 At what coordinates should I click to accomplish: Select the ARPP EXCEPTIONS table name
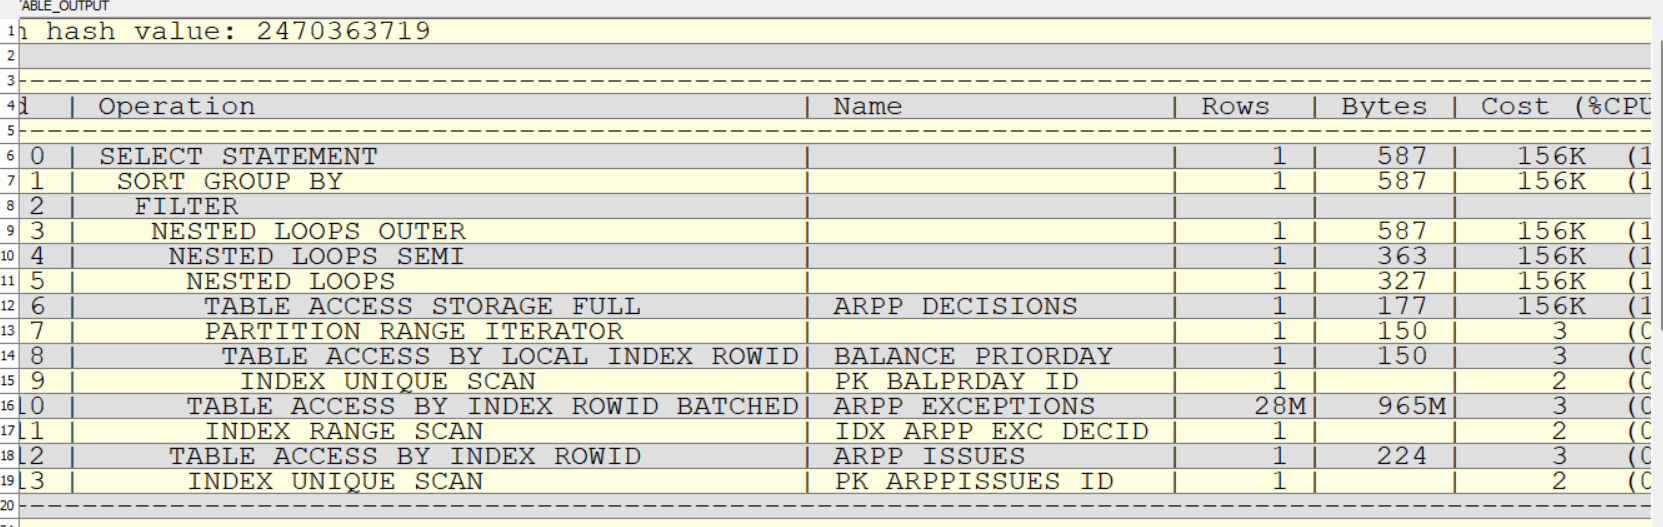point(964,406)
